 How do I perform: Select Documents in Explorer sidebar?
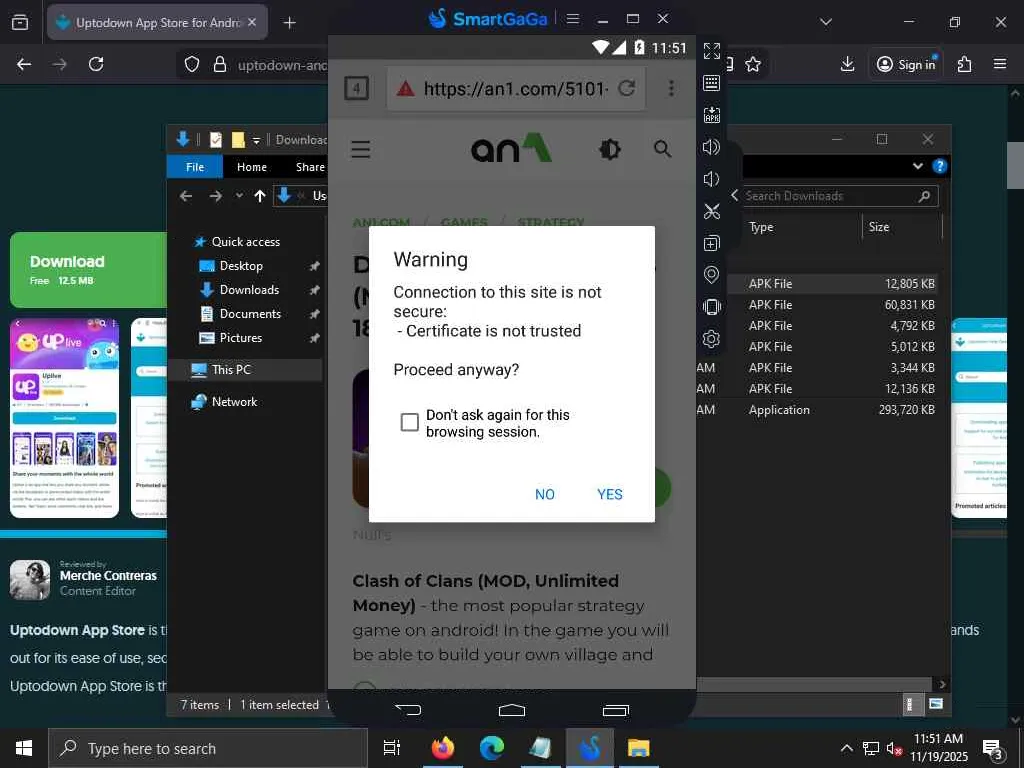click(x=250, y=314)
